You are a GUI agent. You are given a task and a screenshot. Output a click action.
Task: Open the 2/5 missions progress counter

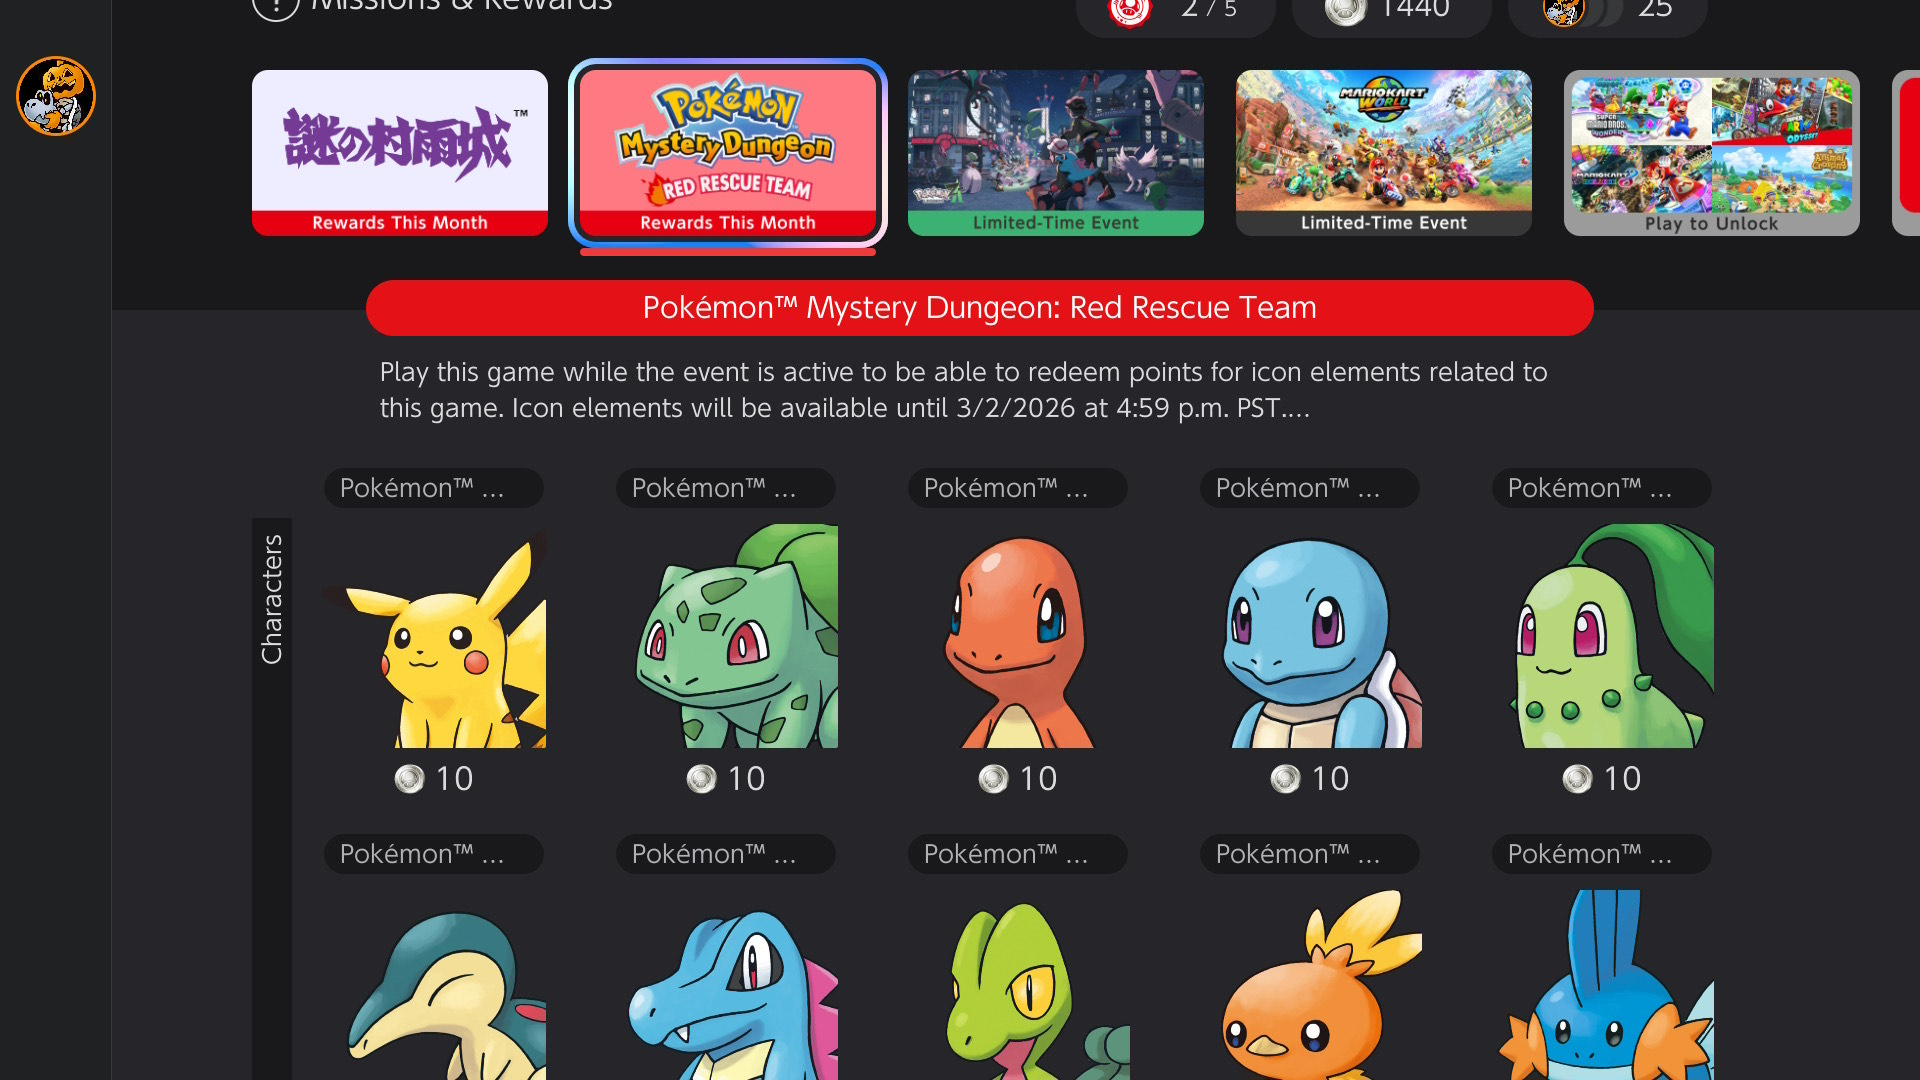click(1176, 10)
